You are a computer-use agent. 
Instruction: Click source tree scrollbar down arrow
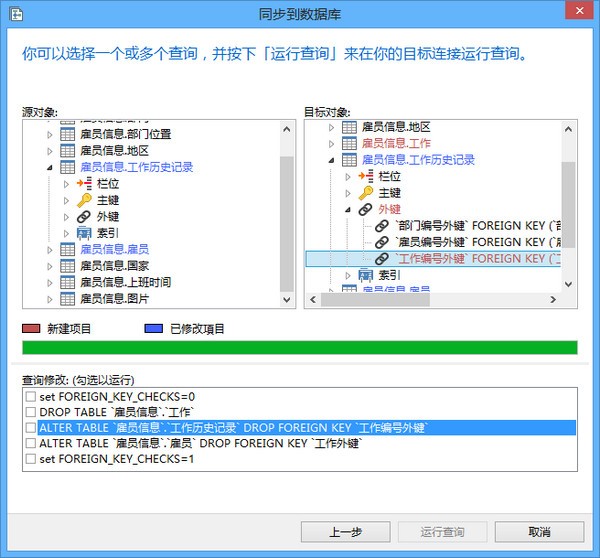click(287, 300)
